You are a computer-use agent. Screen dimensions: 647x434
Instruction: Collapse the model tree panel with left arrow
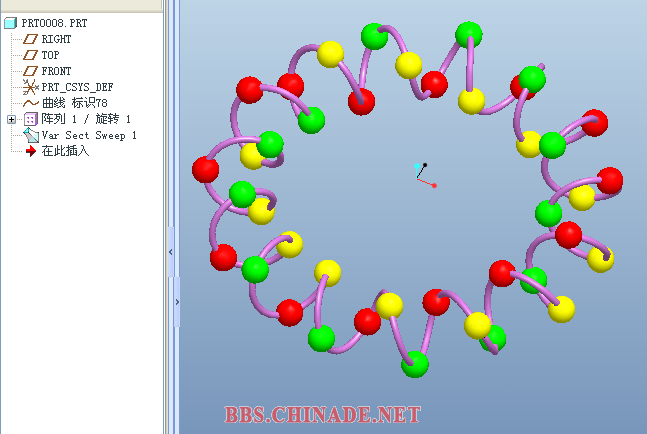(171, 252)
